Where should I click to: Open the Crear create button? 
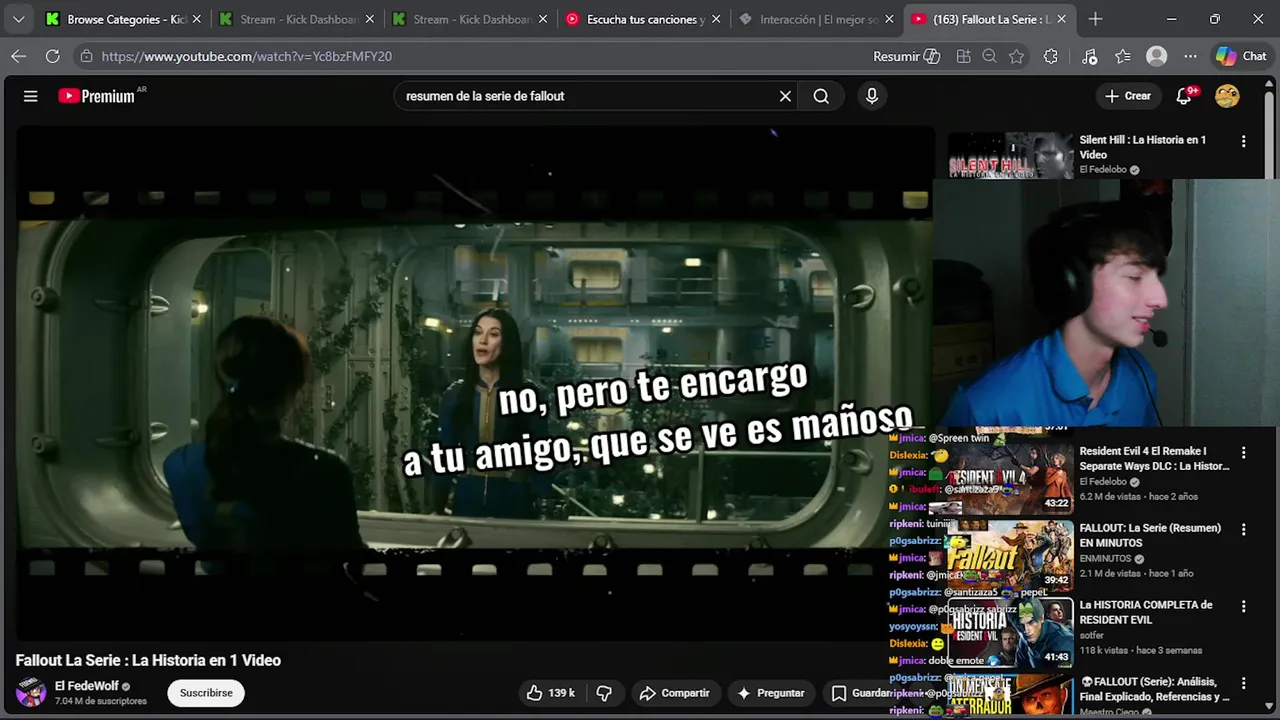click(x=1128, y=96)
